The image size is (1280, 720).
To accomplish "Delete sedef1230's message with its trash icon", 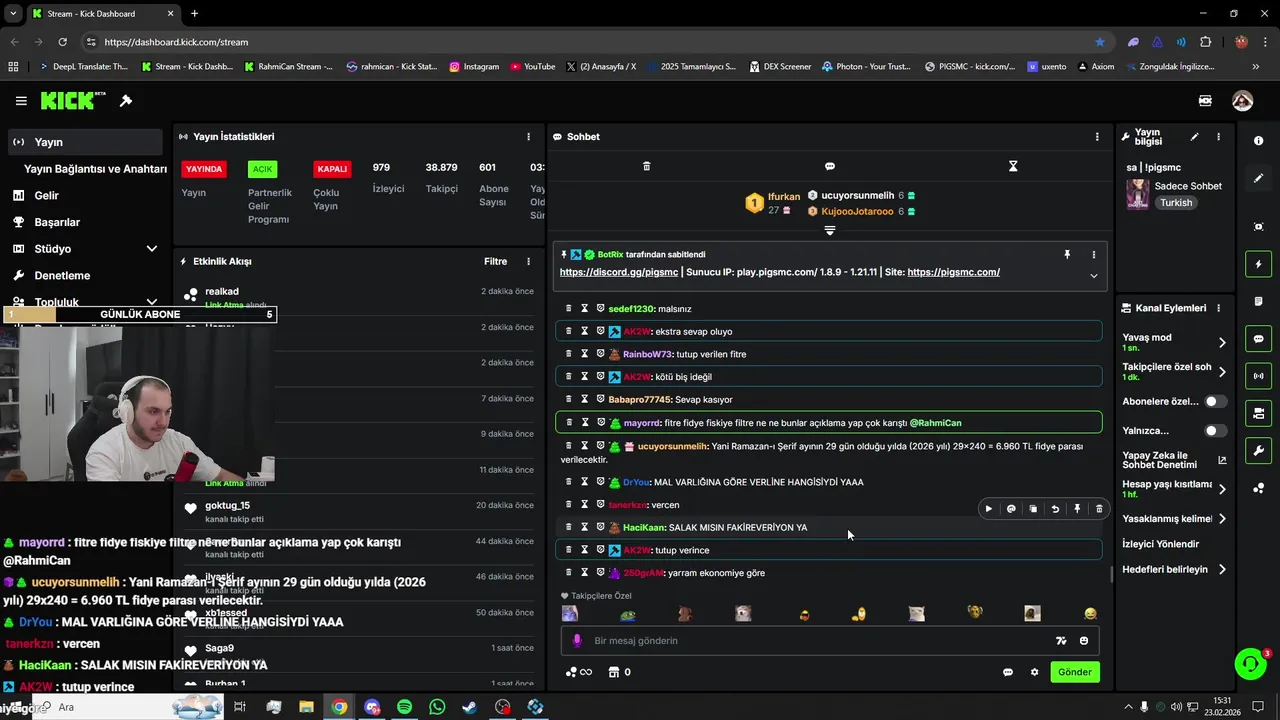I will [569, 308].
